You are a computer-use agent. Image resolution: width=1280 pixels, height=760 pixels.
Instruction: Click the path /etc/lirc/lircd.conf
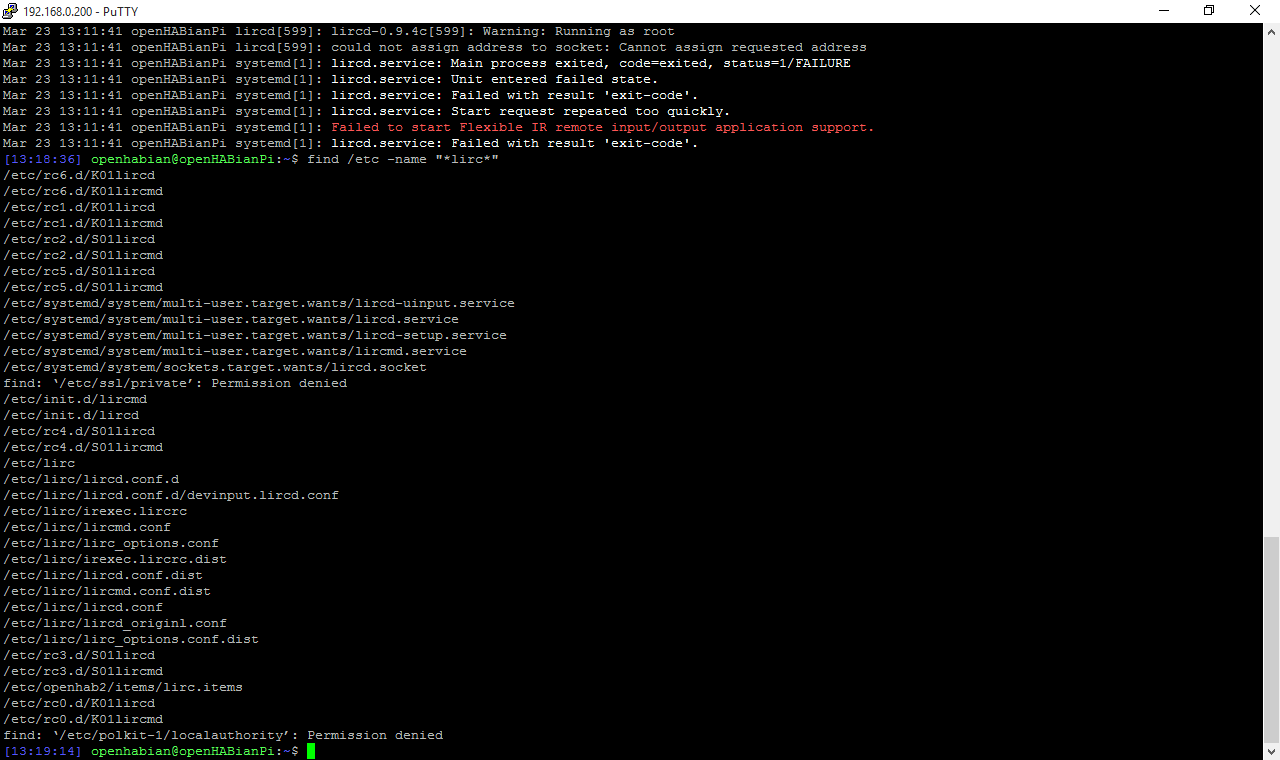pyautogui.click(x=84, y=606)
